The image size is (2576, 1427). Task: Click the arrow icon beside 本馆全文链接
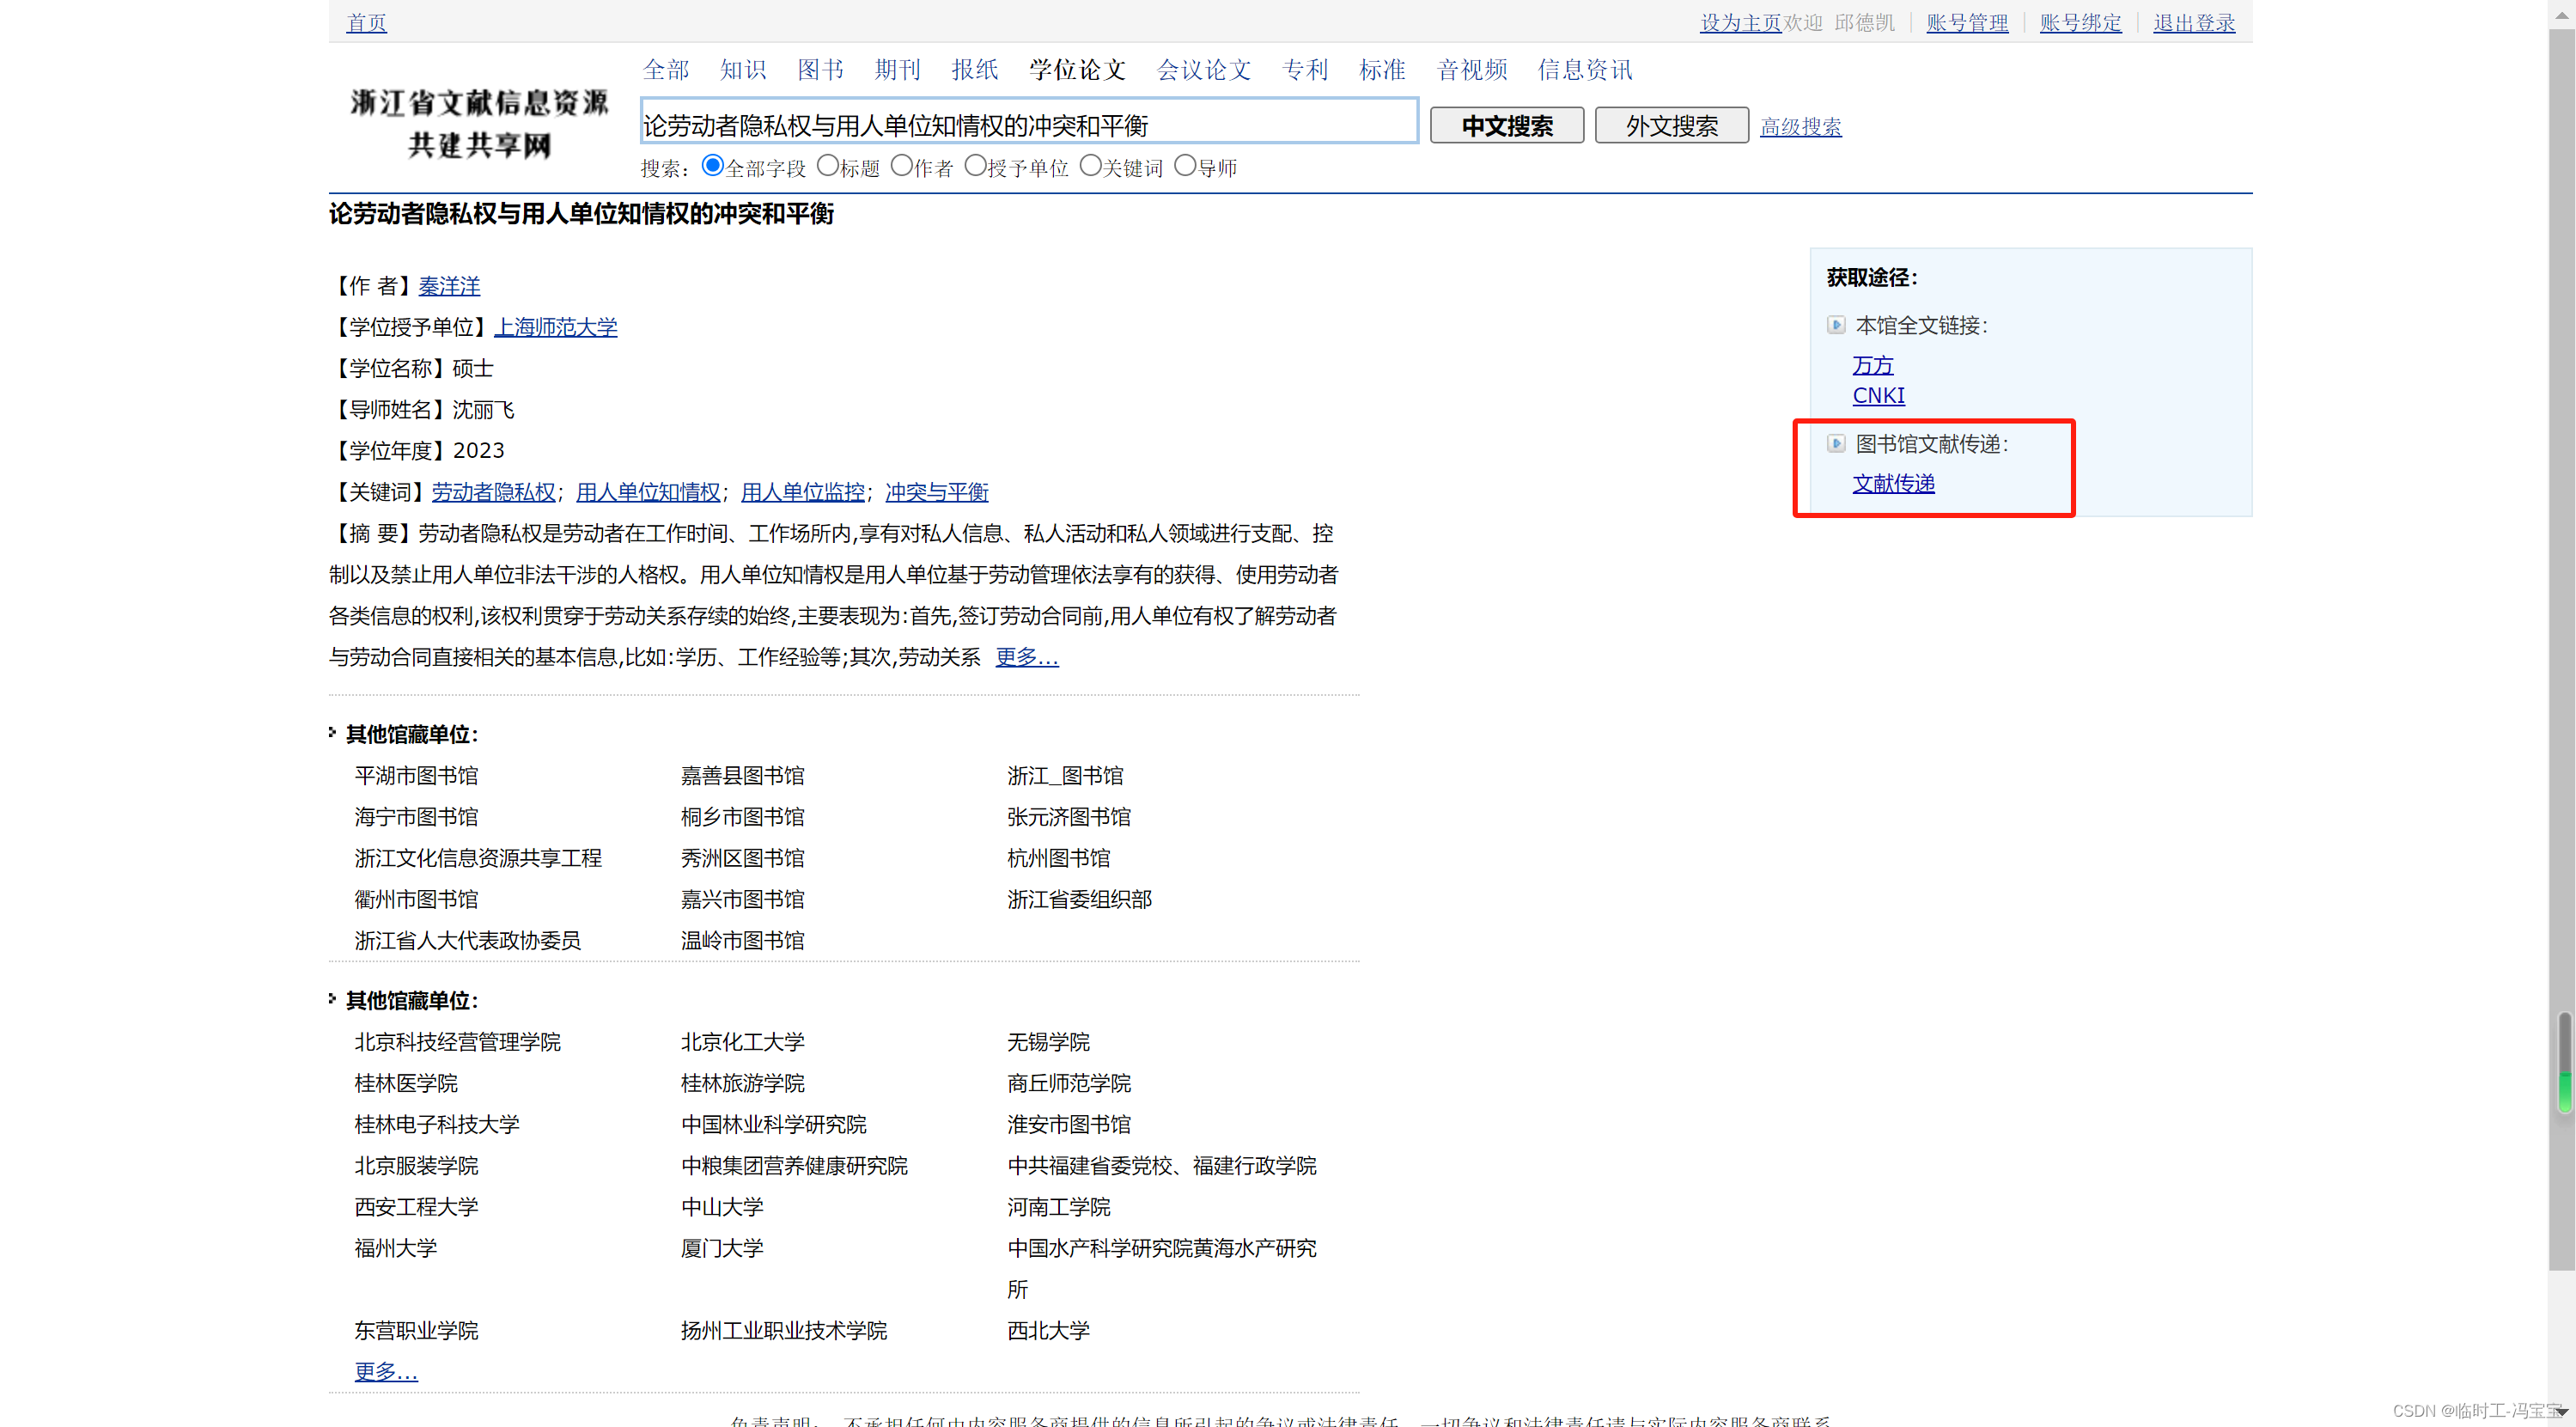(1836, 325)
